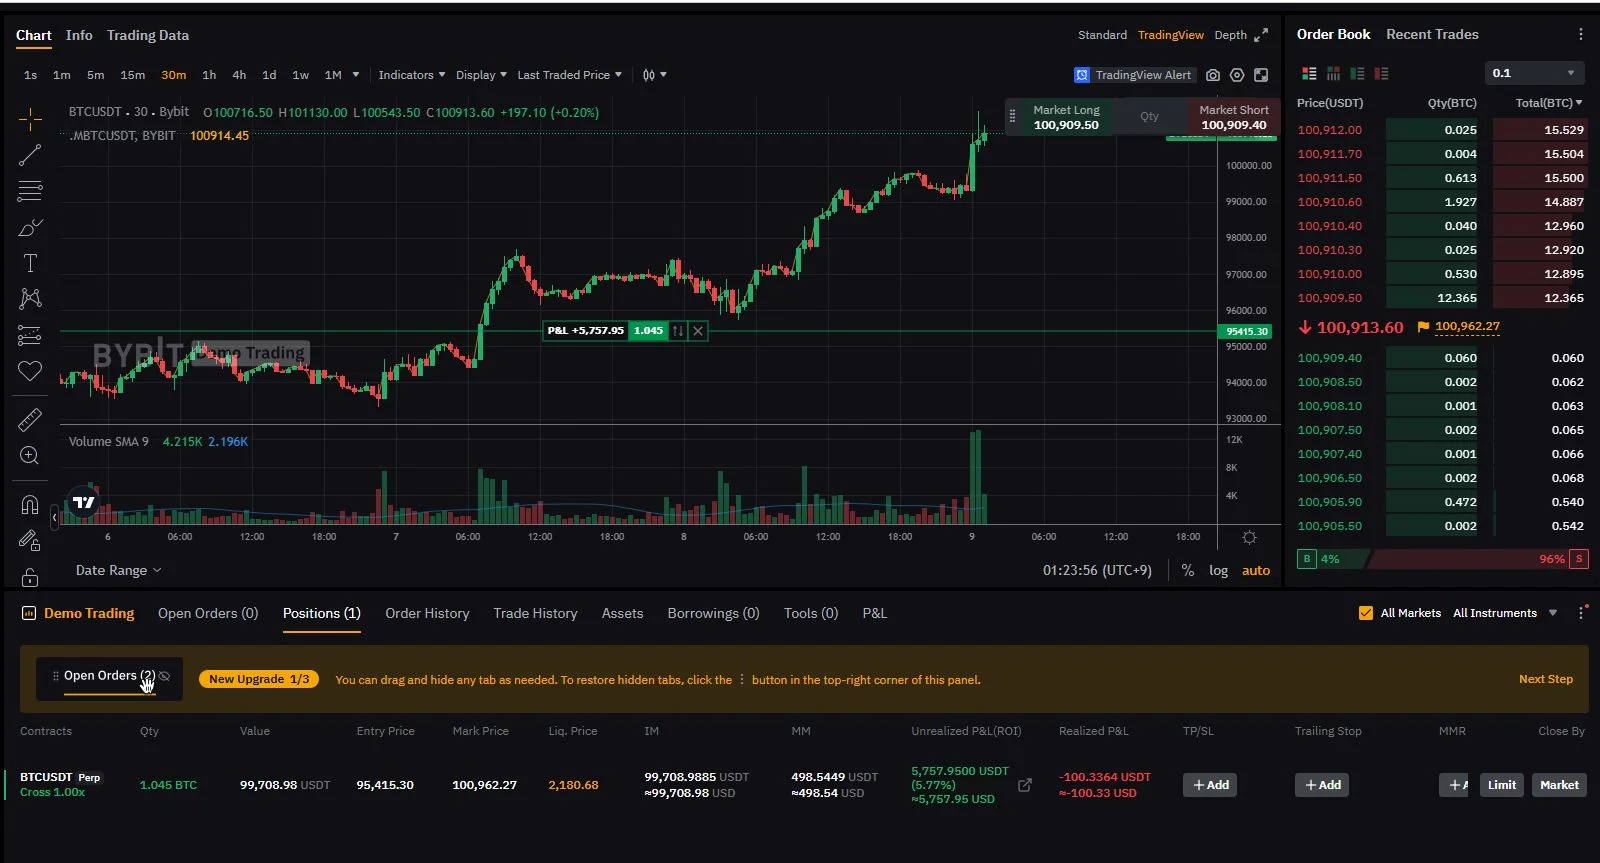Close position by Limit button
The width and height of the screenshot is (1600, 863).
point(1502,785)
